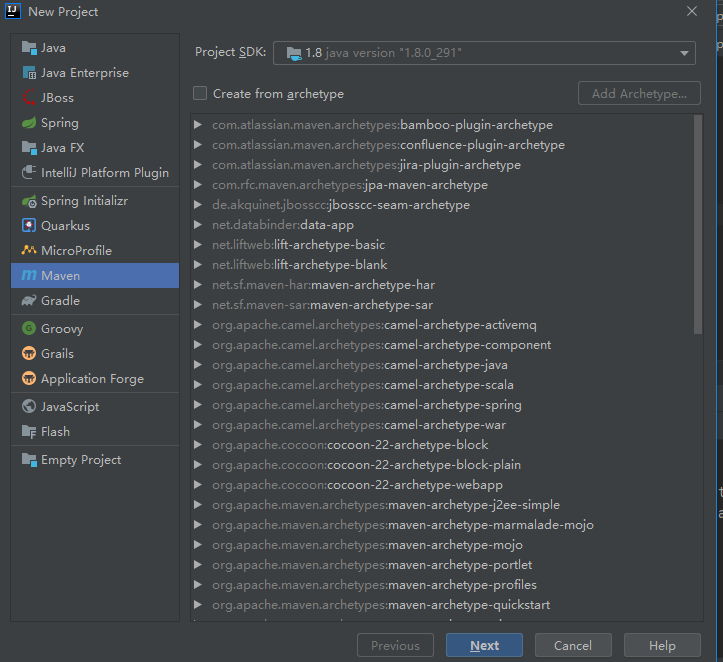Select maven-archetype-portlet row

pos(443,565)
